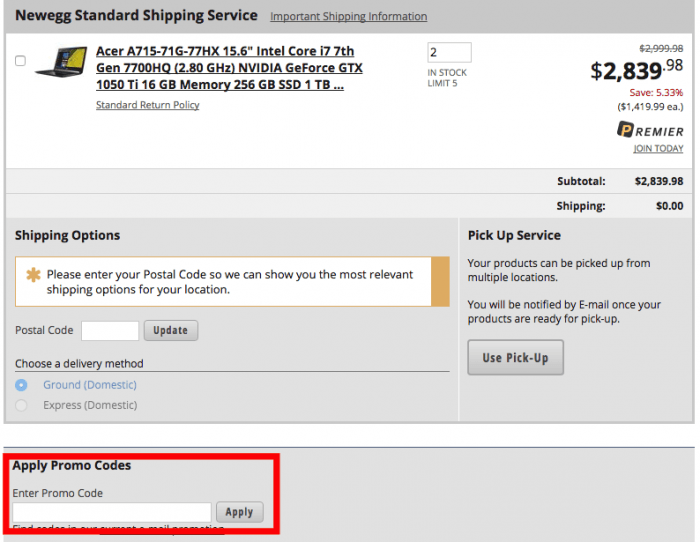The width and height of the screenshot is (700, 542).
Task: Click the Shipping amount $0.00
Action: [x=670, y=206]
